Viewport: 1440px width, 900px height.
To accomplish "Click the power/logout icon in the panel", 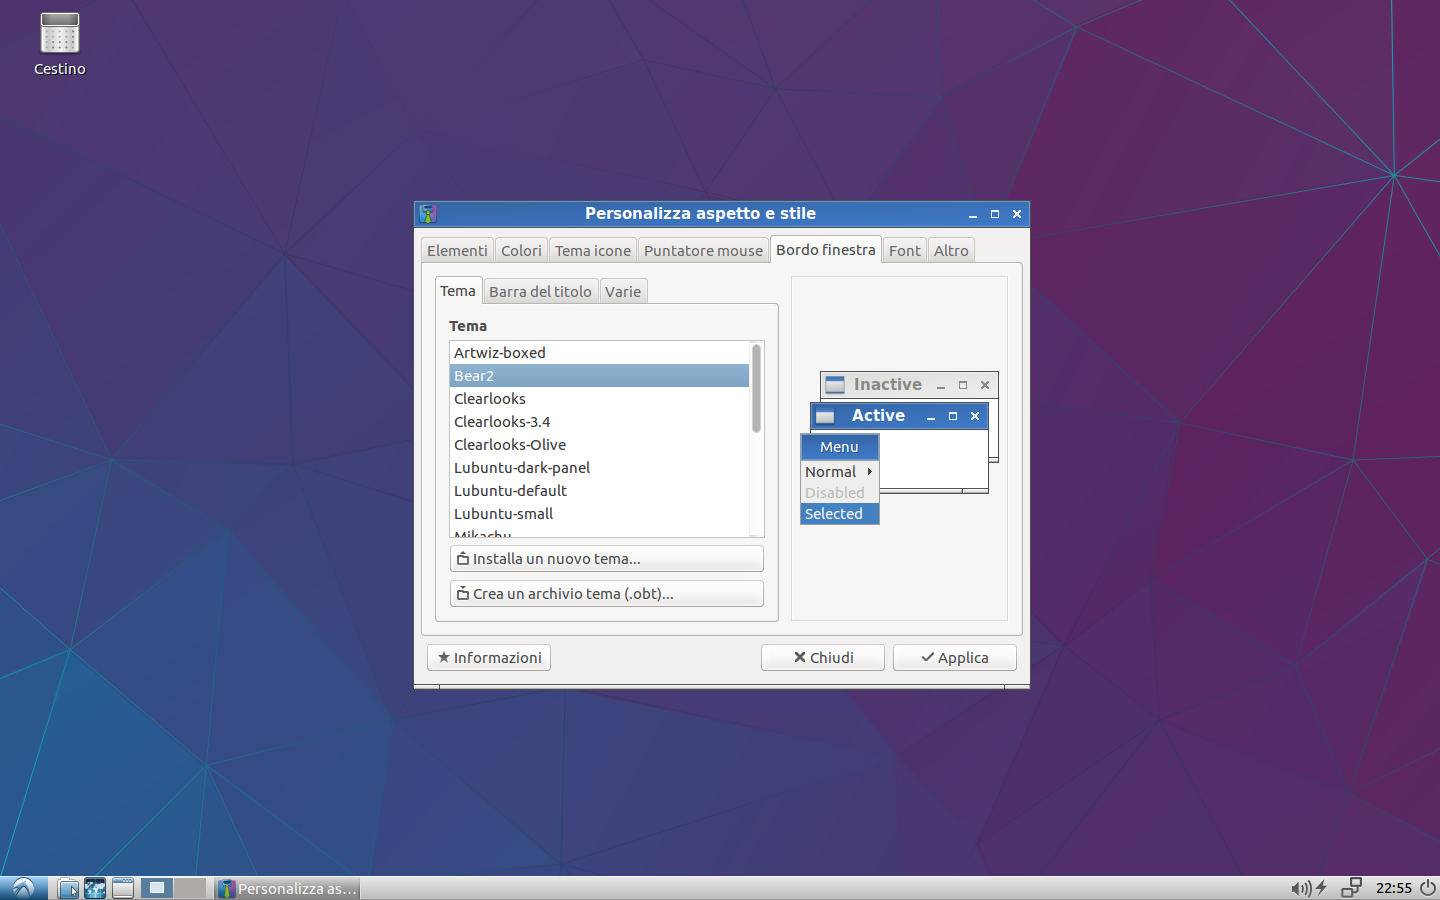I will [1428, 888].
